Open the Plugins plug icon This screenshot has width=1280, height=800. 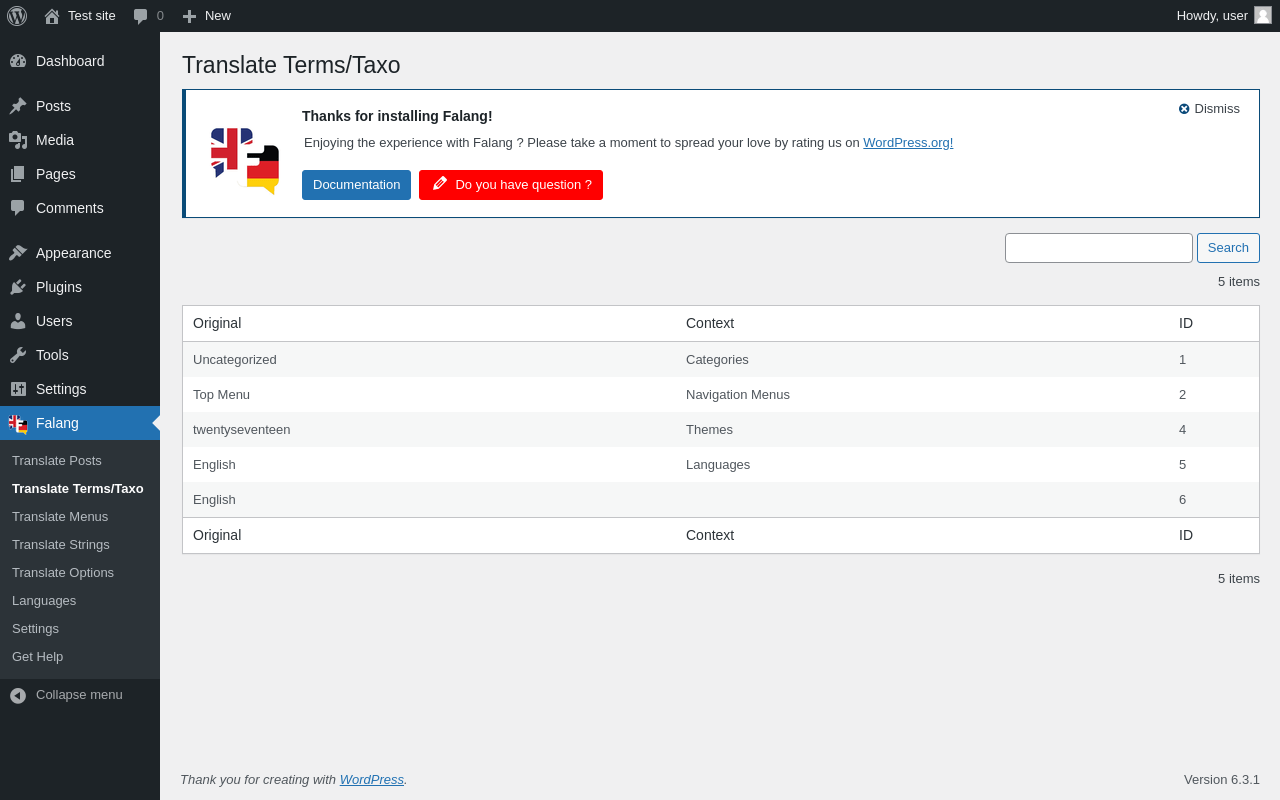click(x=18, y=287)
